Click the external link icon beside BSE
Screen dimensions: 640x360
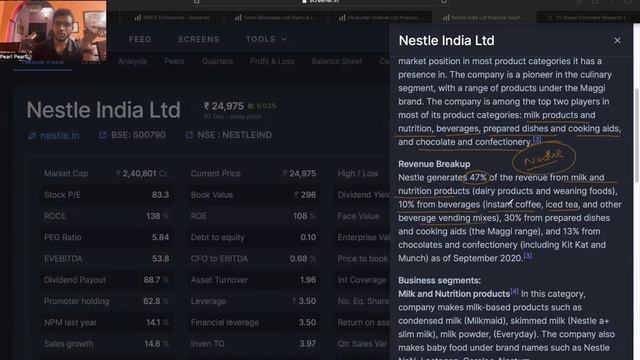tap(103, 135)
